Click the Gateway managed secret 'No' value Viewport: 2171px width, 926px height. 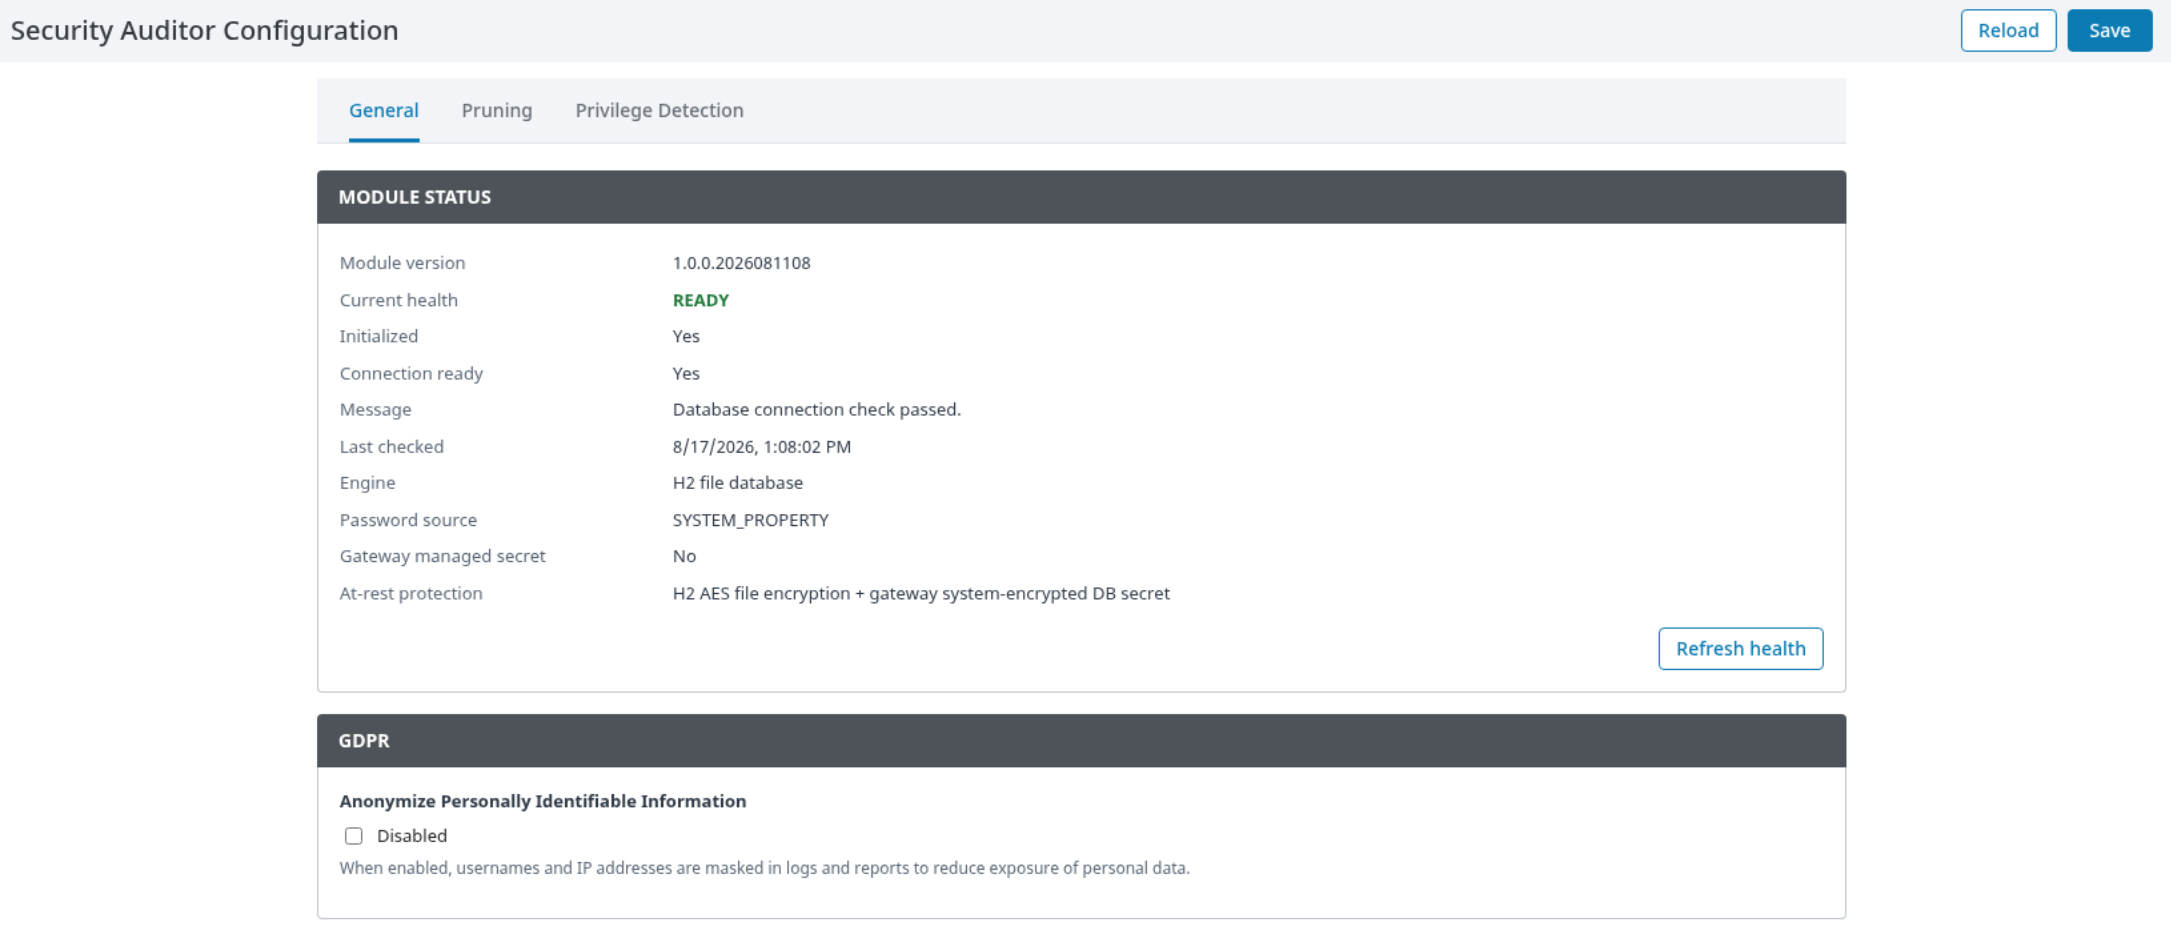click(684, 556)
